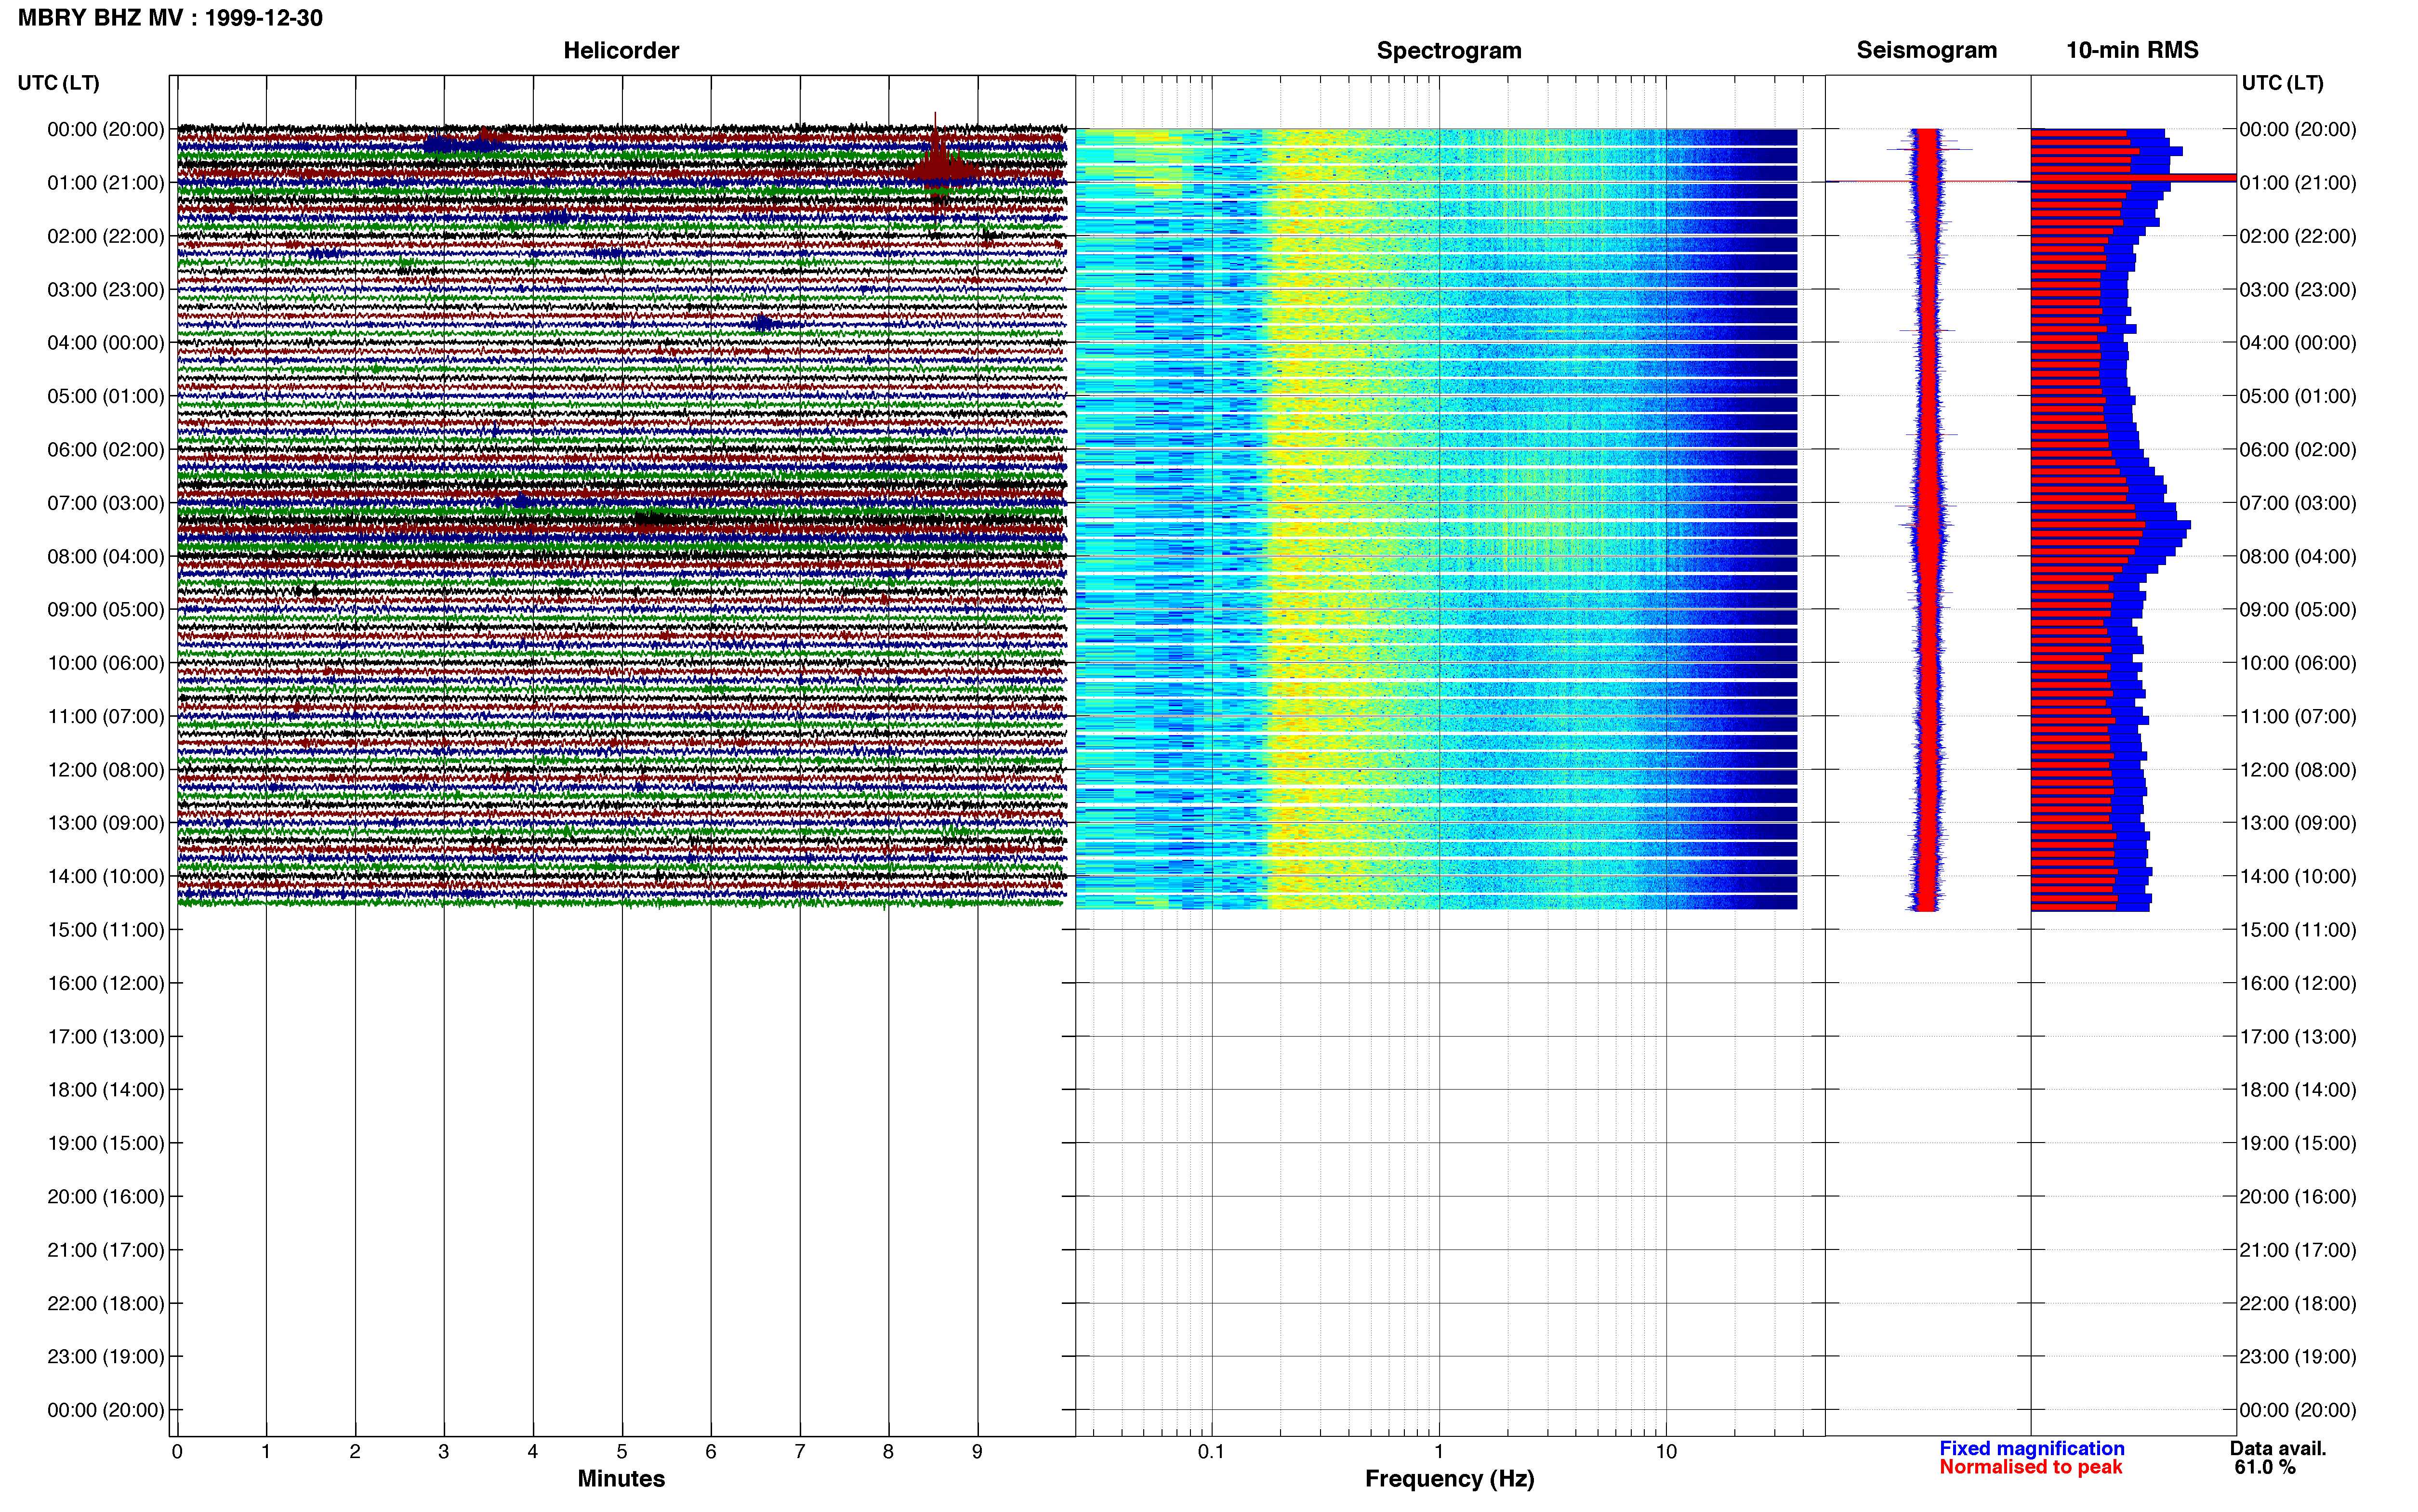Click right time label 07:00 (03:00)

(x=2298, y=503)
